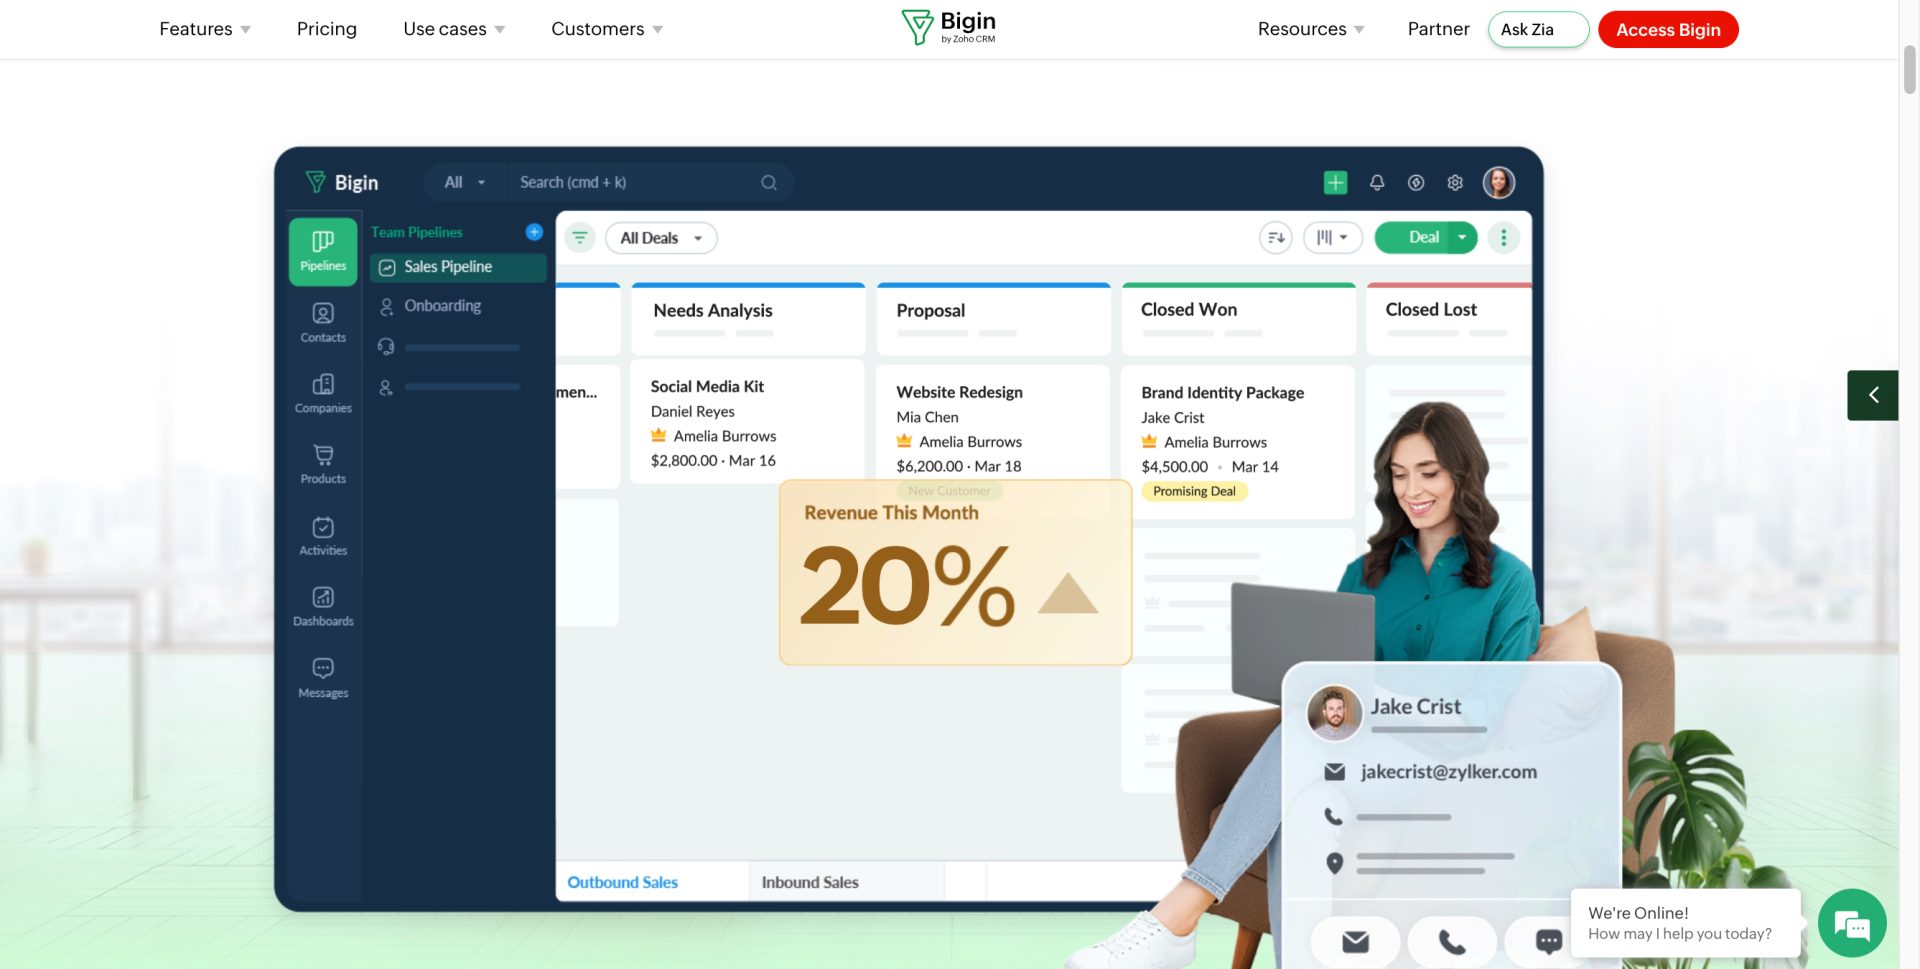Expand the Features menu
This screenshot has width=1920, height=969.
pos(205,29)
